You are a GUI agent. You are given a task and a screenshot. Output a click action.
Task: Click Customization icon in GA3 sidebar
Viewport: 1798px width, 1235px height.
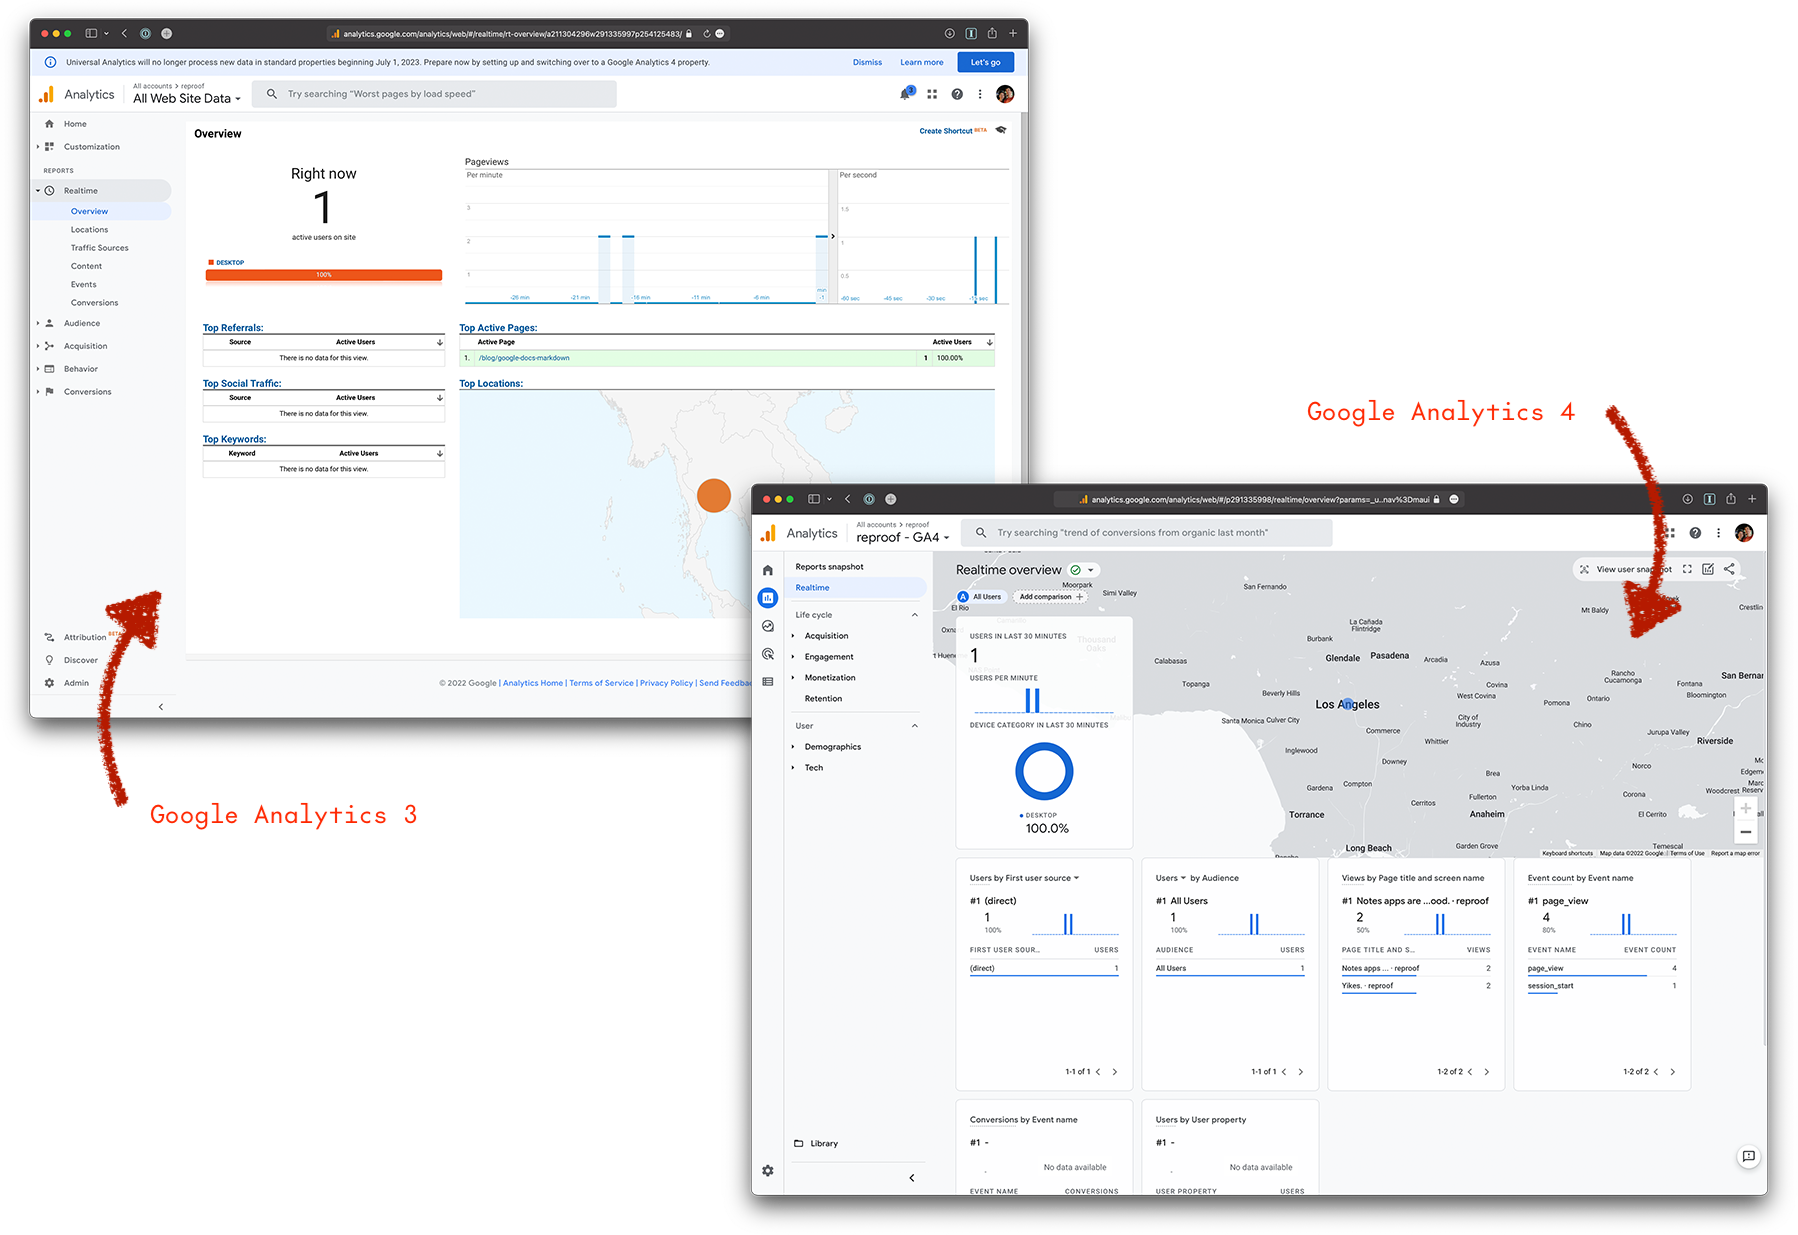(49, 147)
